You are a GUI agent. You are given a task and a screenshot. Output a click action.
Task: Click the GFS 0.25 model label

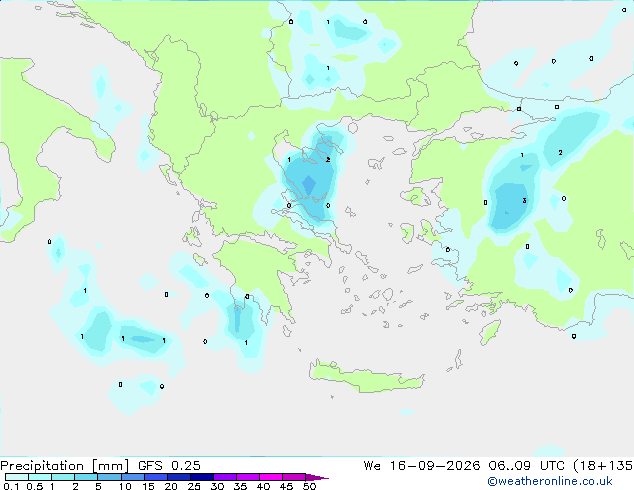169,466
